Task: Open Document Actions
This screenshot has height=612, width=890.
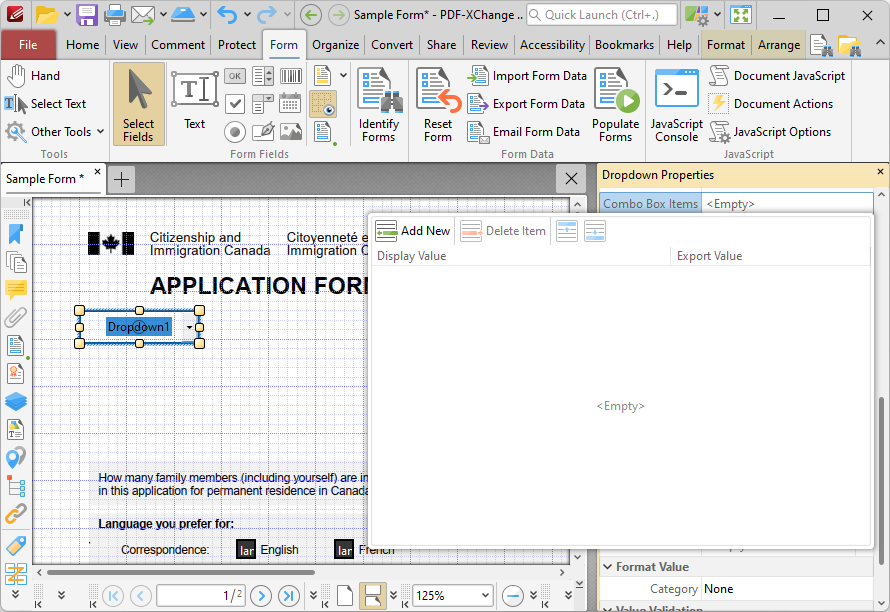Action: coord(771,104)
